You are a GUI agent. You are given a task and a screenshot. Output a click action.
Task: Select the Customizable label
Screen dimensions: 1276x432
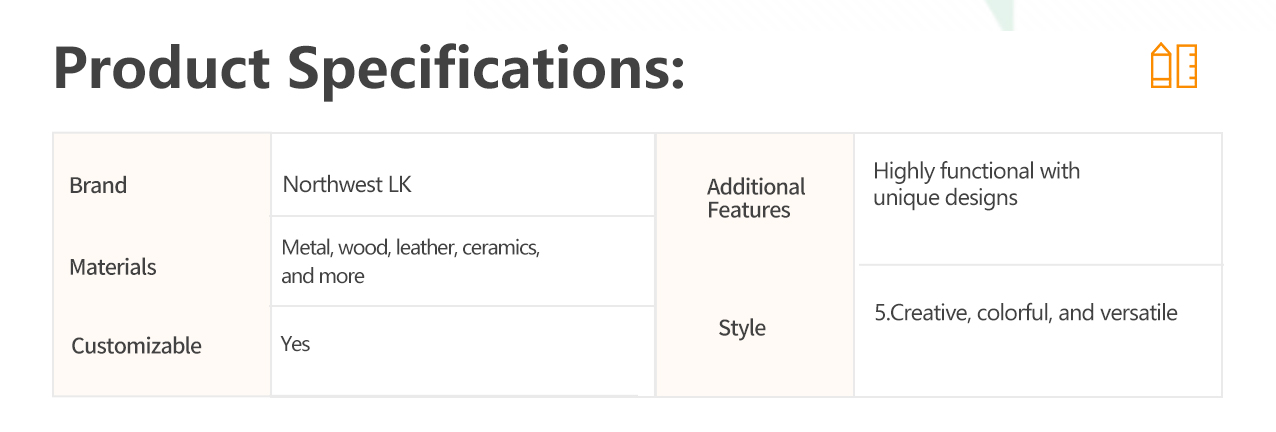136,346
